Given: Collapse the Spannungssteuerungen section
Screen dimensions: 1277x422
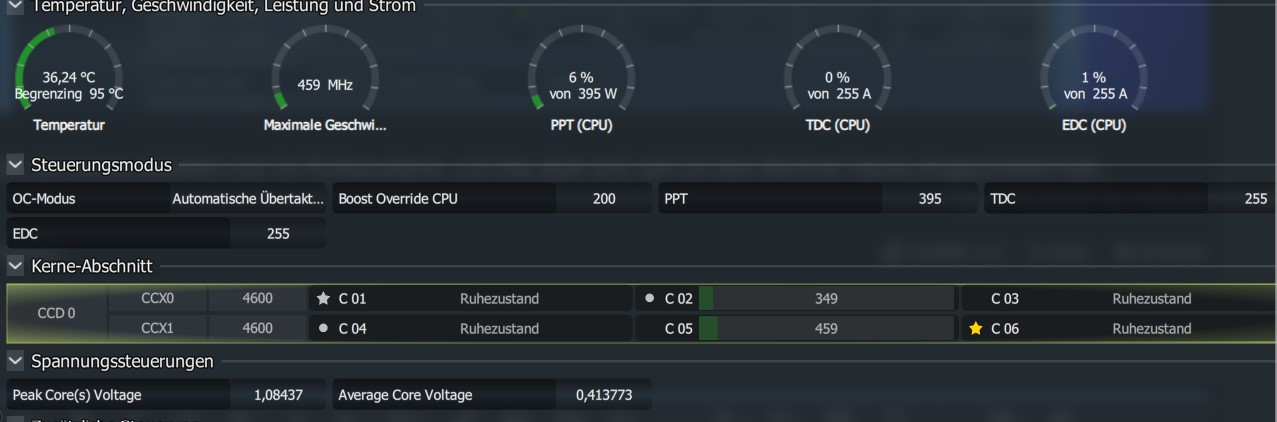Looking at the screenshot, I should [x=15, y=361].
